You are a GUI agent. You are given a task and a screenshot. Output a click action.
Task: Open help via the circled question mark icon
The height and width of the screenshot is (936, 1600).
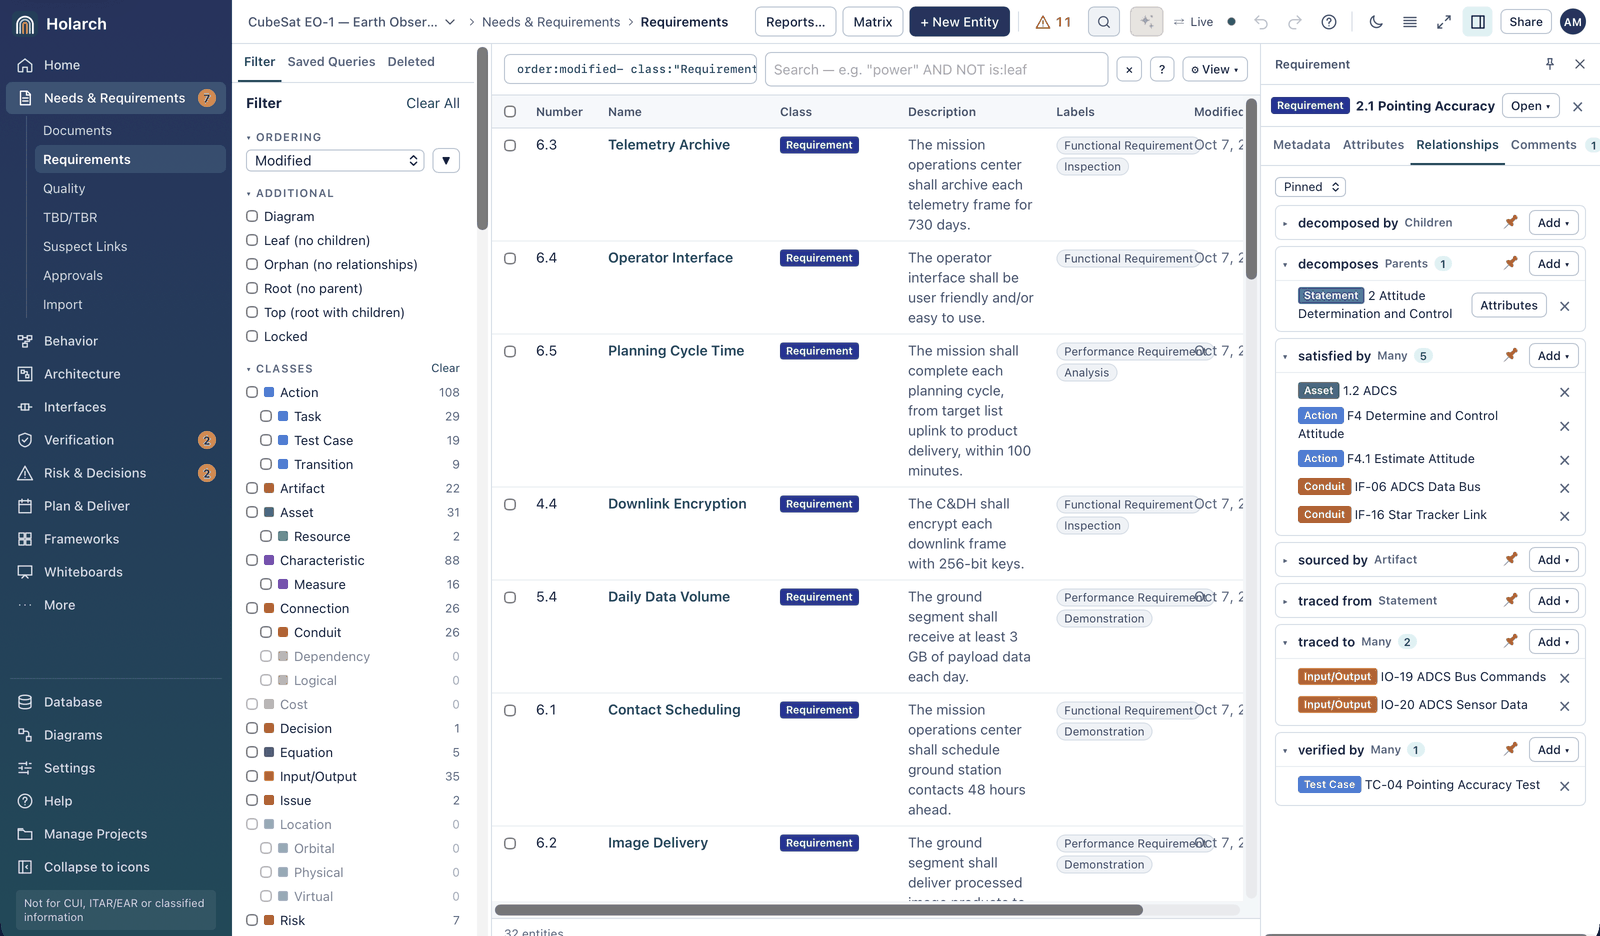pos(1329,22)
